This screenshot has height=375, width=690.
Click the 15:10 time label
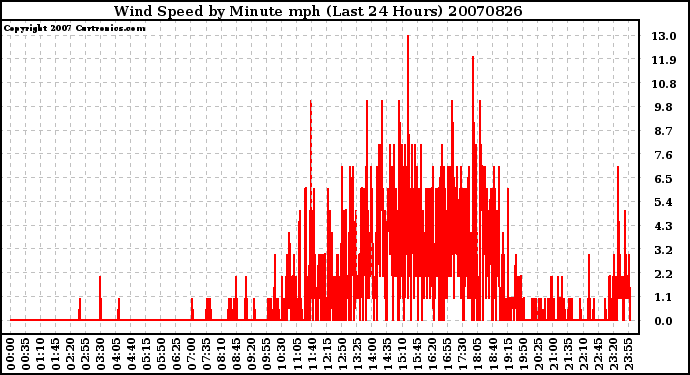click(x=402, y=355)
